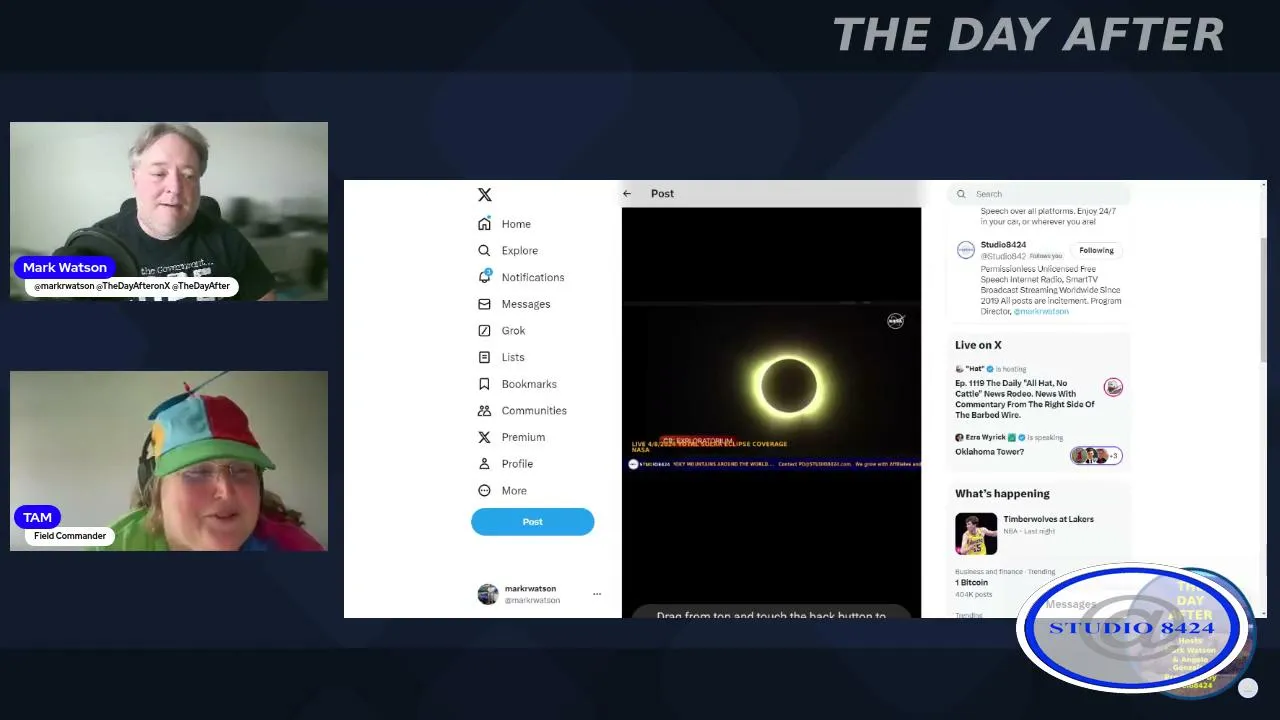Click the Profile label
1280x720 pixels.
coord(517,464)
